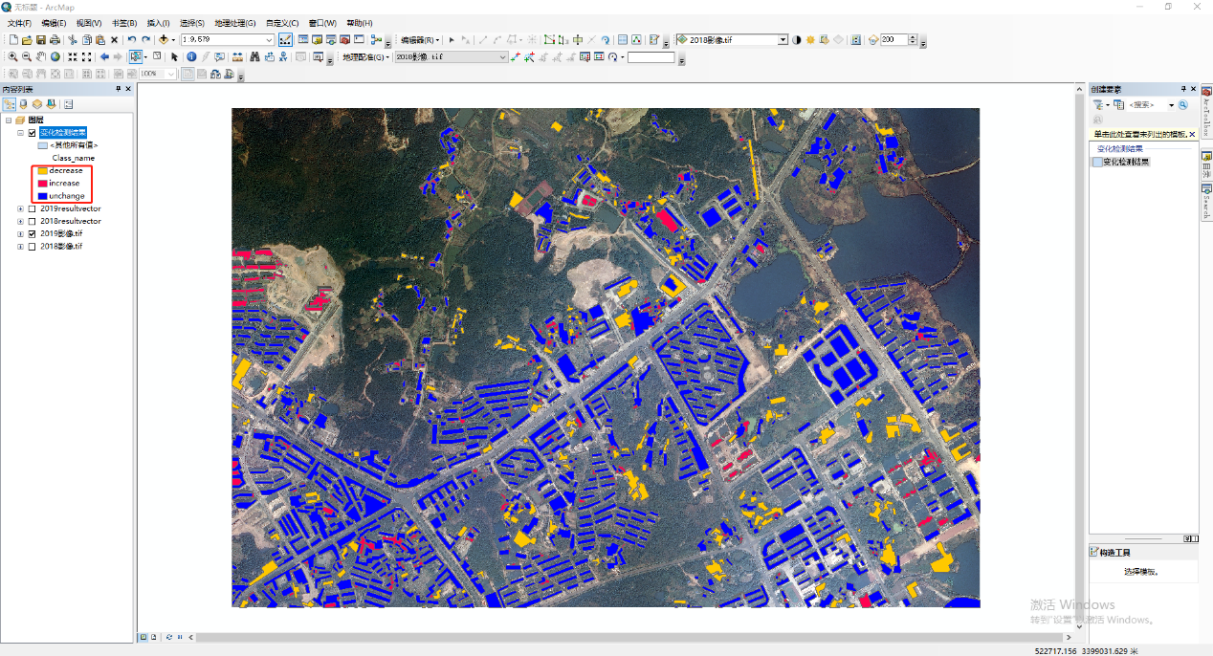This screenshot has width=1213, height=656.
Task: Click the Save document icon
Action: click(41, 40)
